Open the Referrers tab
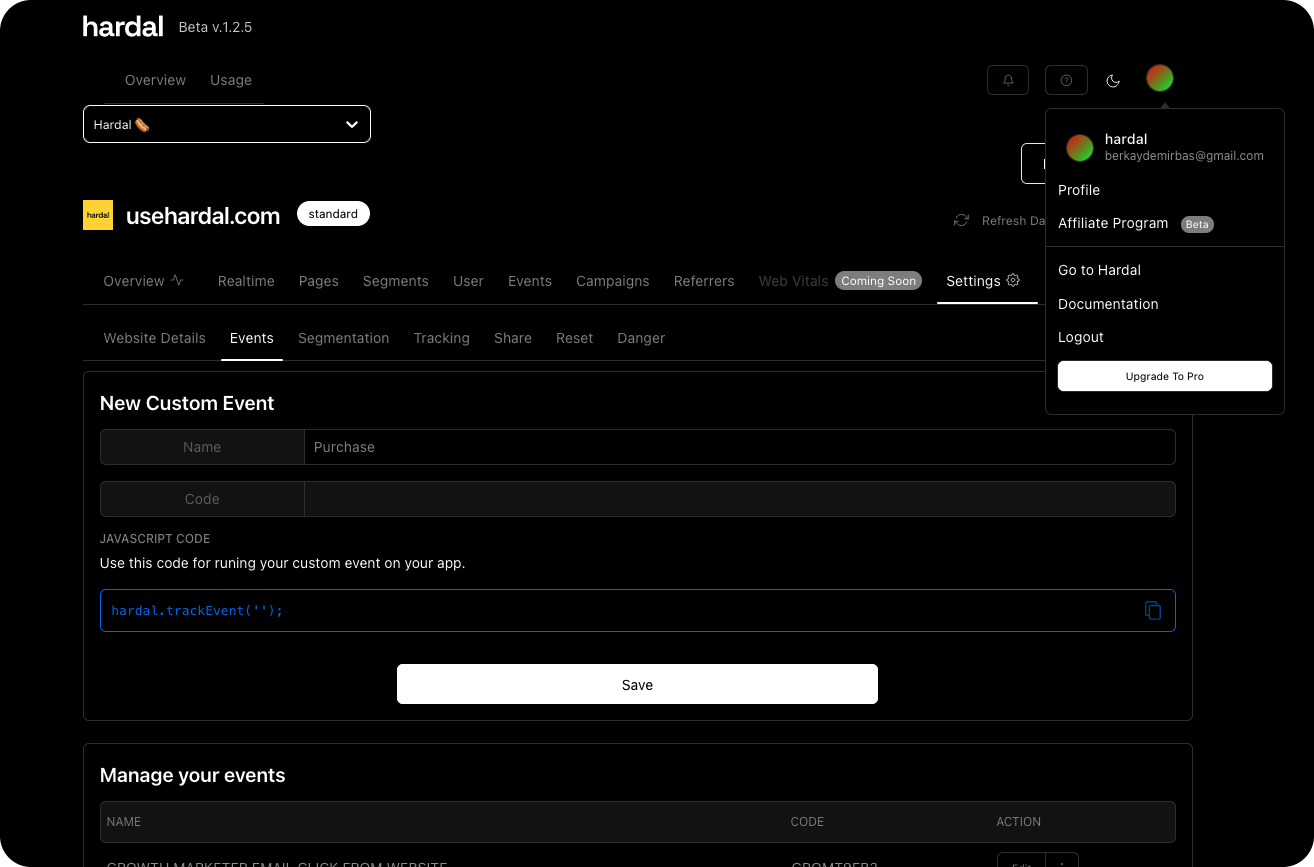The height and width of the screenshot is (867, 1314). [x=704, y=281]
